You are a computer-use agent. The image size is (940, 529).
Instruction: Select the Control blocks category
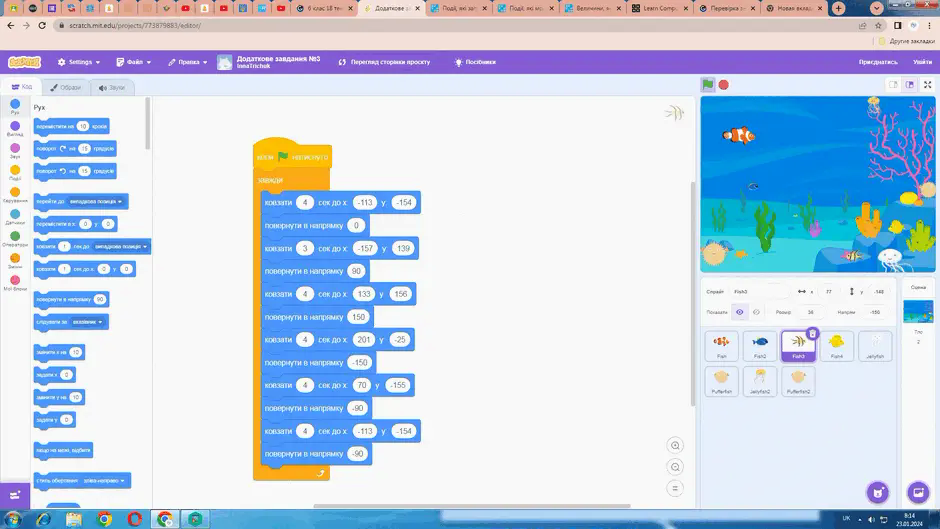click(x=15, y=195)
